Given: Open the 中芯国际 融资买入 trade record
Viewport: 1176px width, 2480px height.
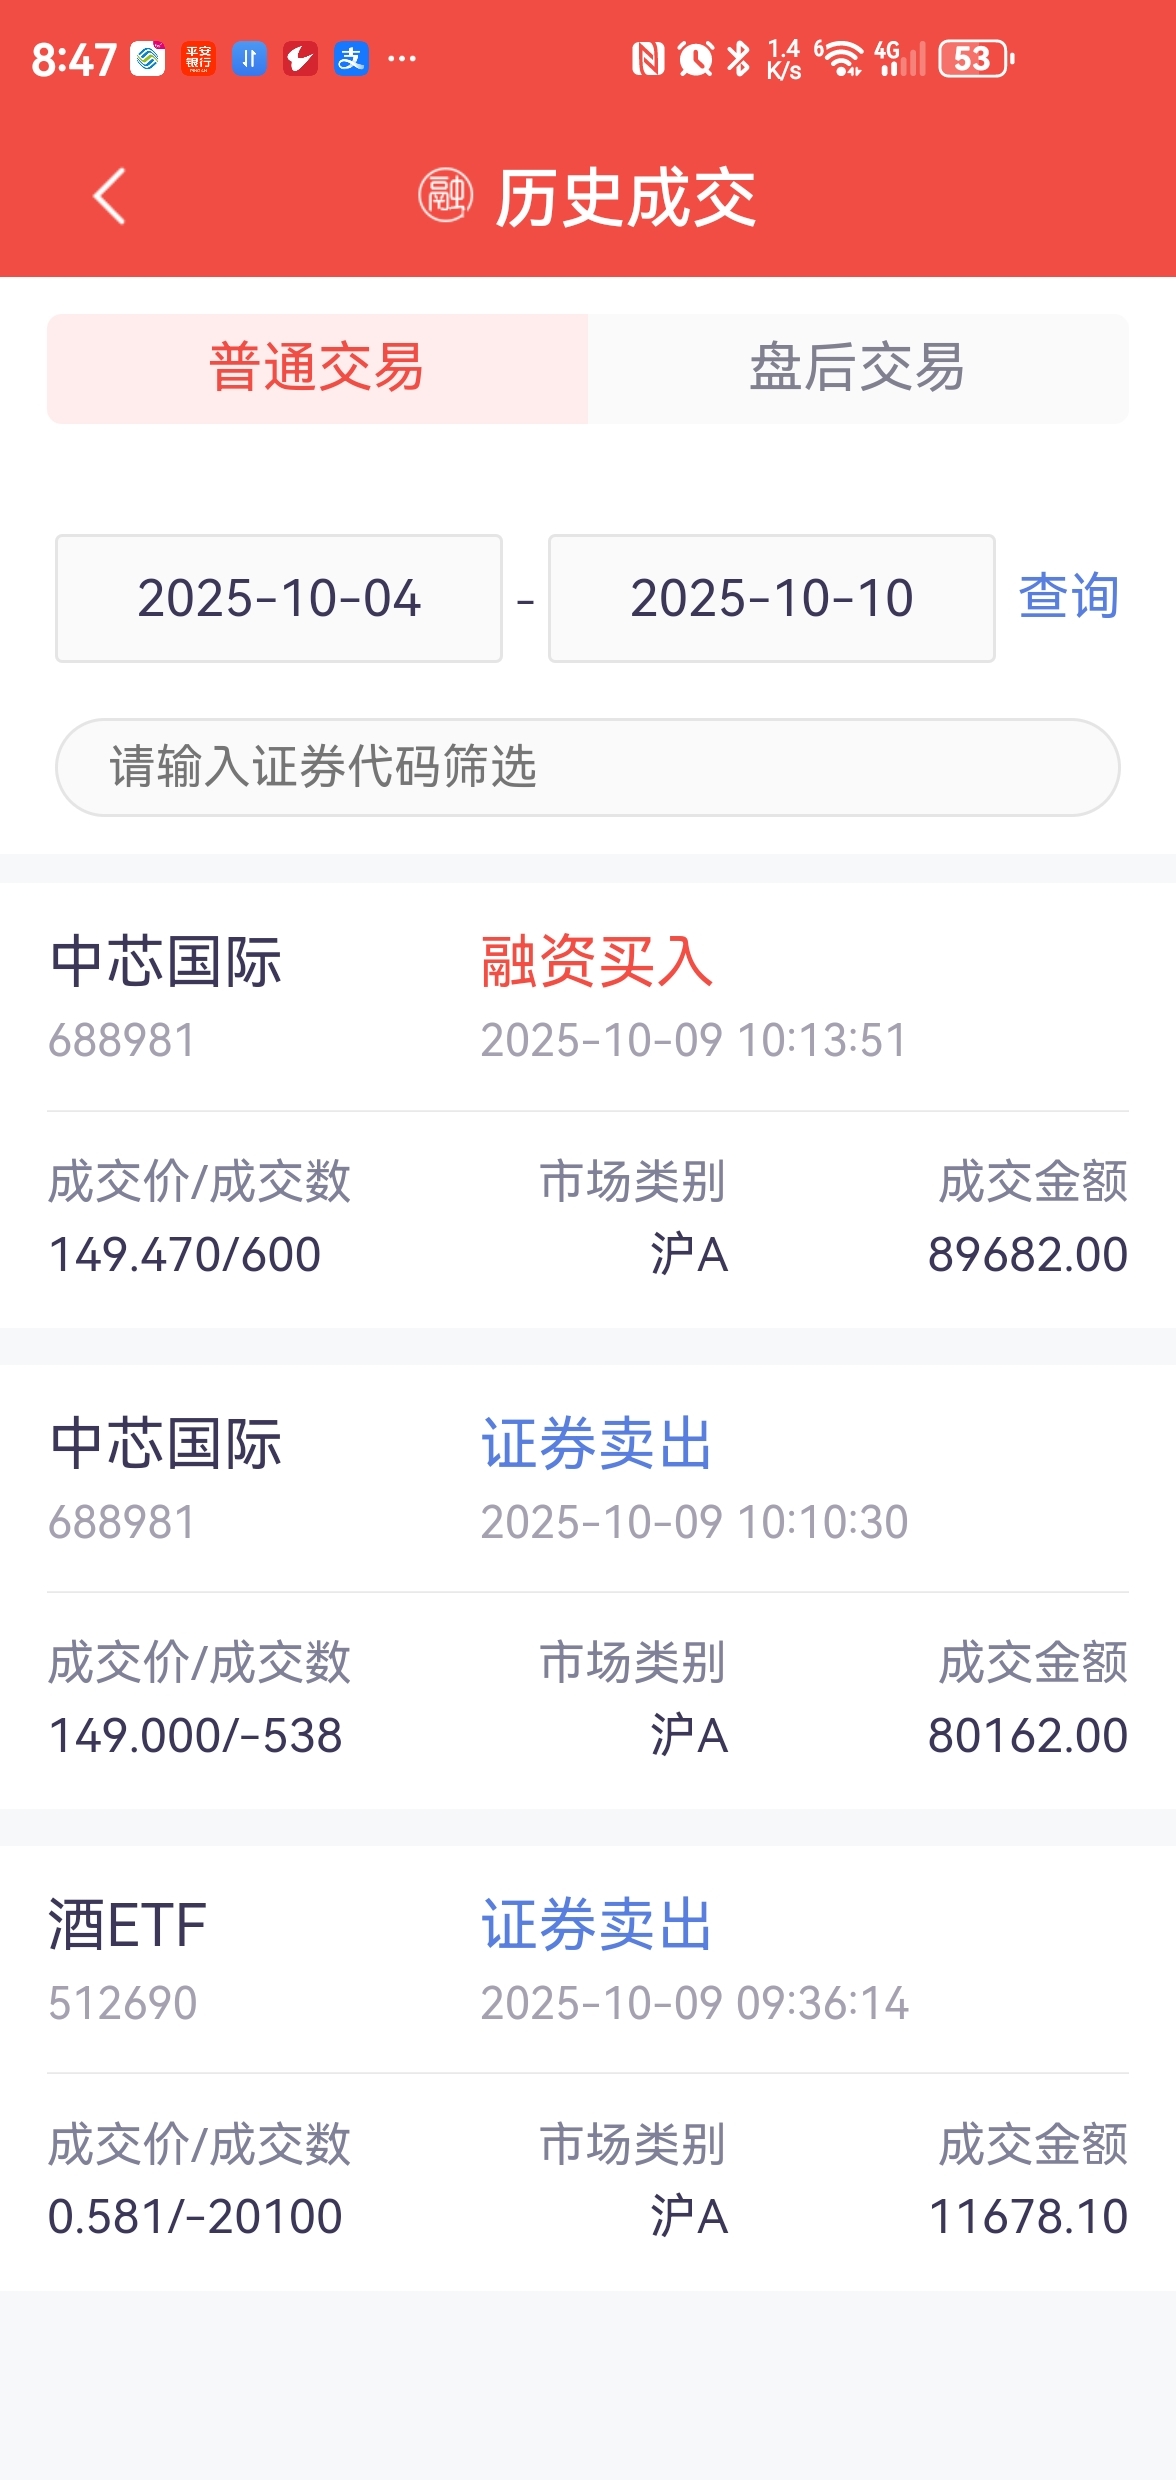Looking at the screenshot, I should [x=587, y=1105].
